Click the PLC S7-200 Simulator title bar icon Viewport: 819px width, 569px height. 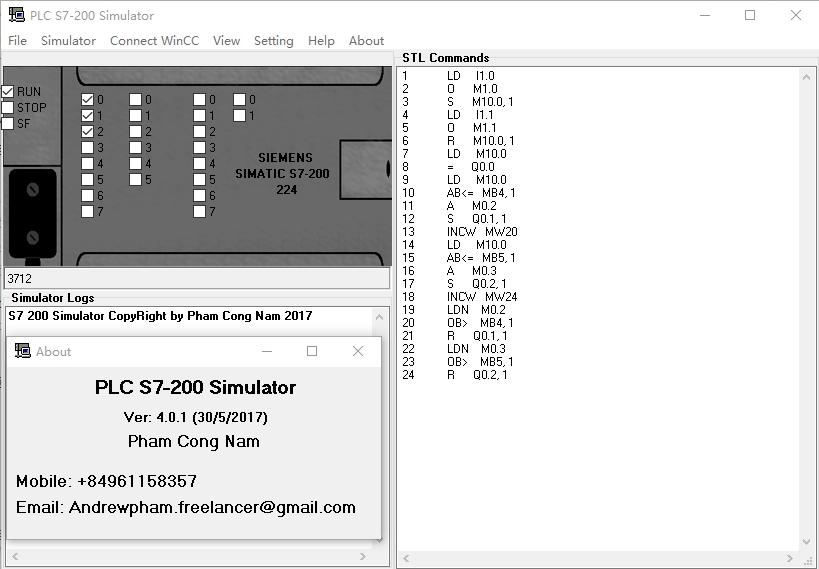17,15
